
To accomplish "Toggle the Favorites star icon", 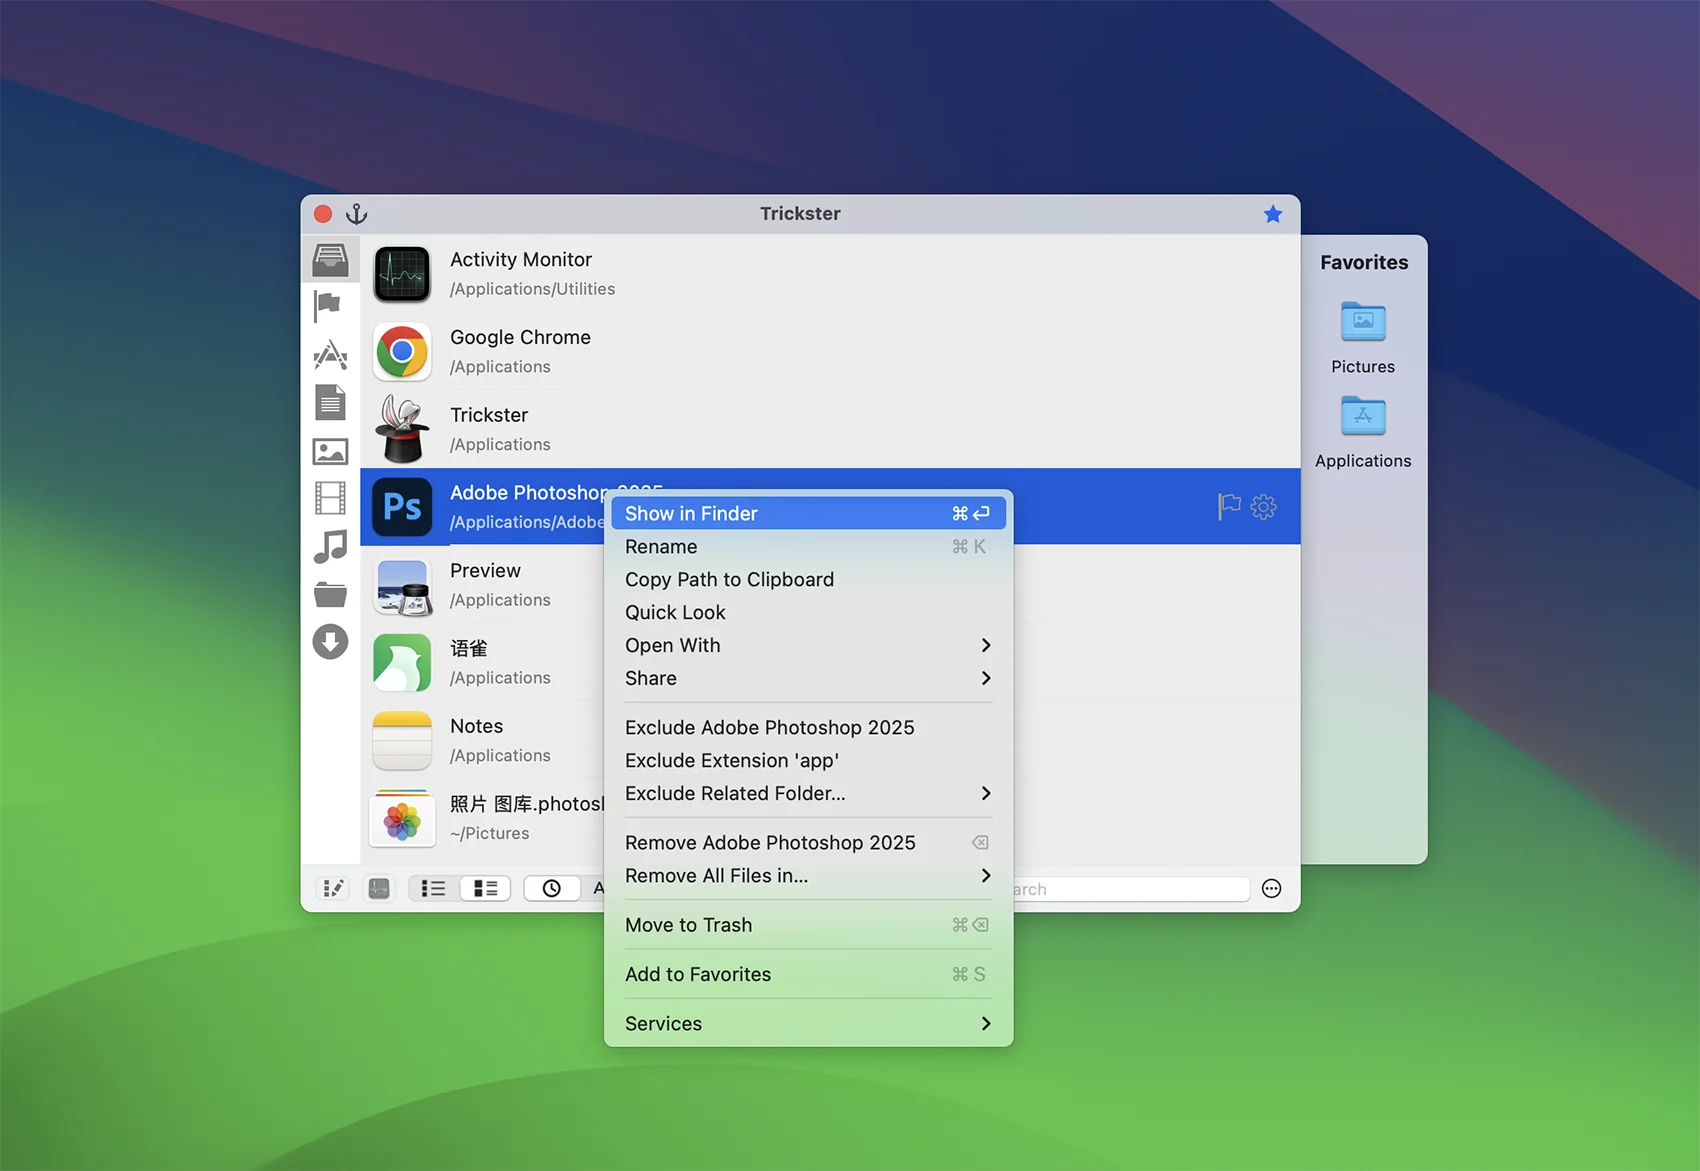I will (x=1273, y=214).
